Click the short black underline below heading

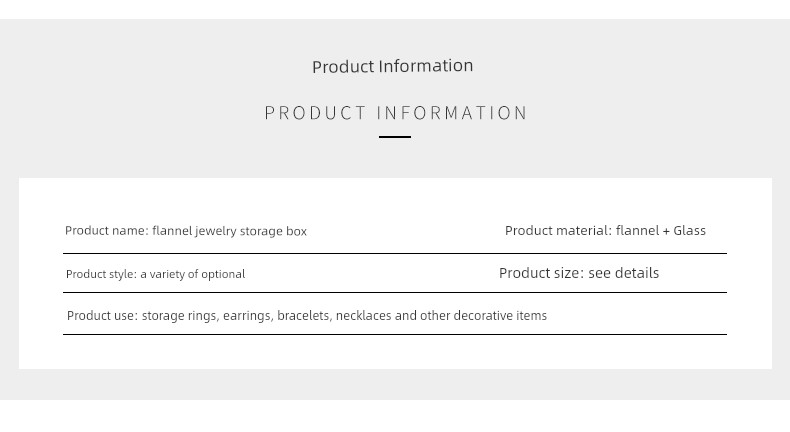[395, 137]
